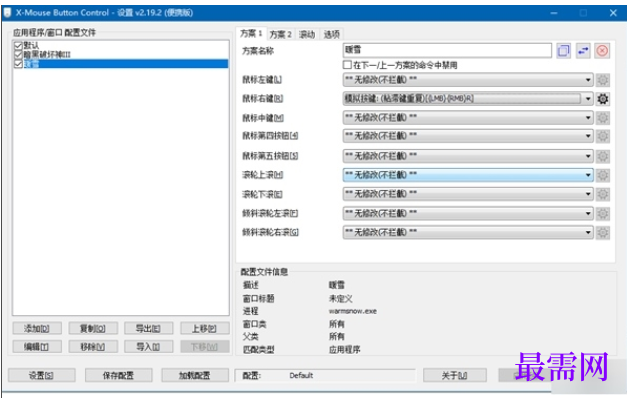Viewport: 627px width, 398px height.
Task: Open the 倾斜滚轮右滚 dropdown
Action: click(468, 232)
